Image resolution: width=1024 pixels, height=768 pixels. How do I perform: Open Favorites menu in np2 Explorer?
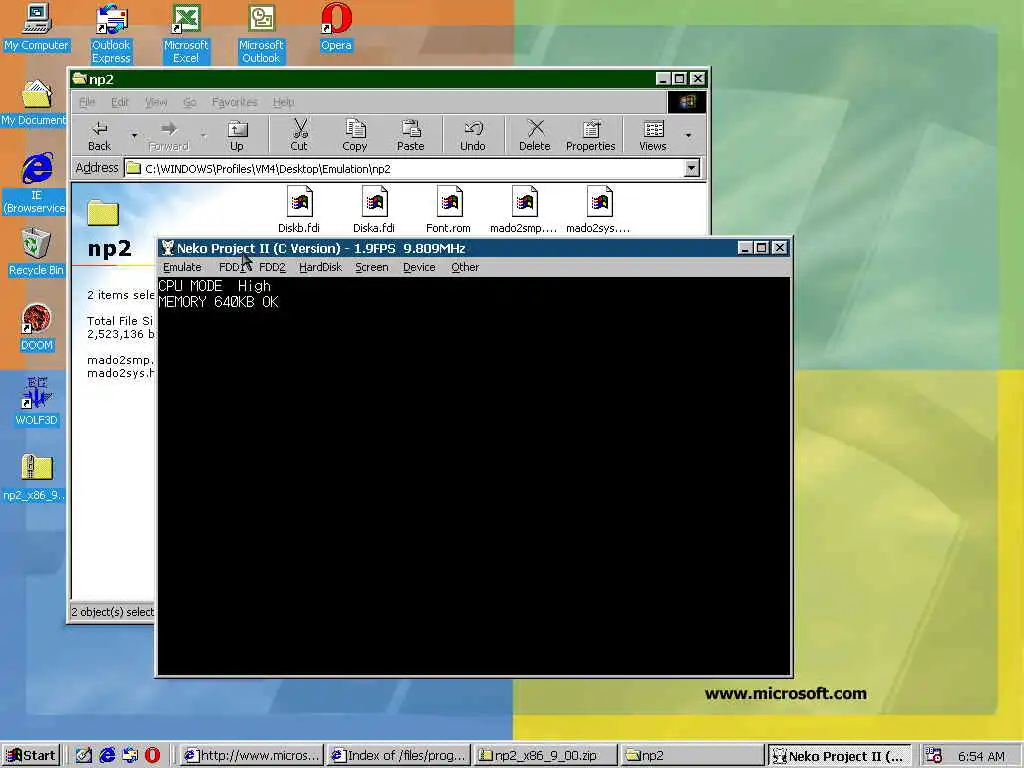click(234, 102)
